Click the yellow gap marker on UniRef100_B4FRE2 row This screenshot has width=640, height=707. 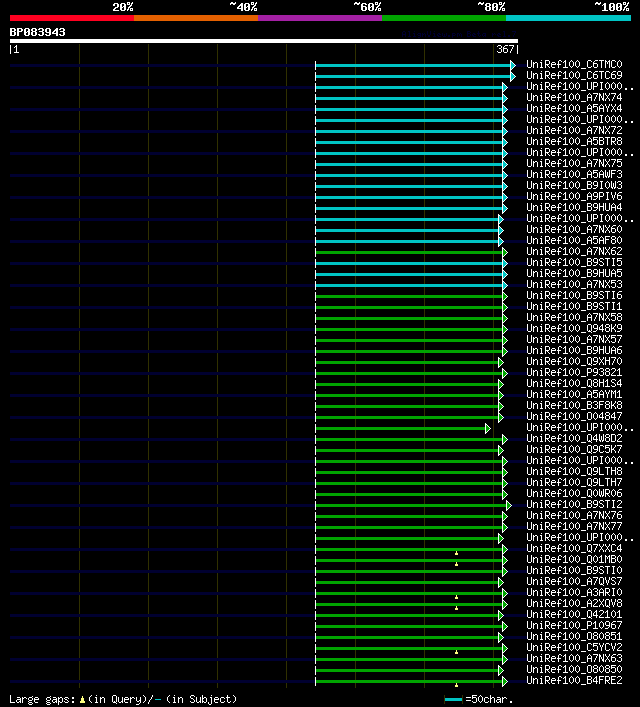tap(456, 685)
